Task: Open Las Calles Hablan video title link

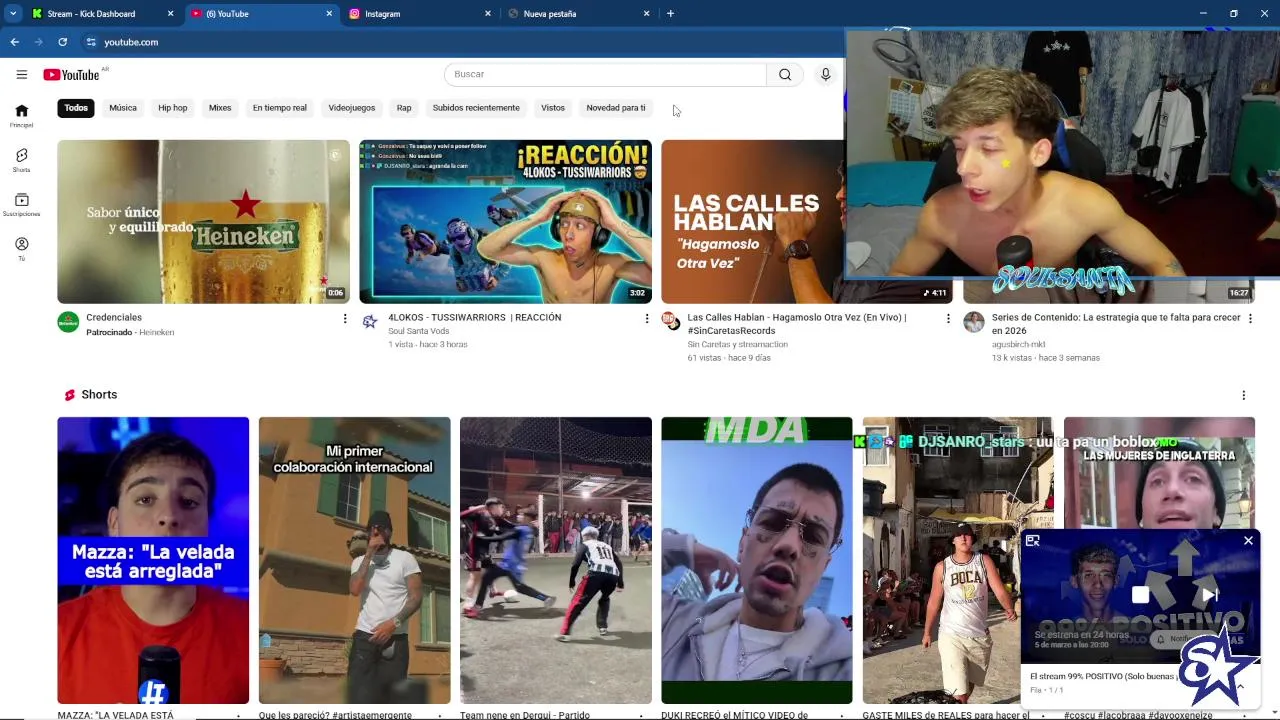Action: (x=797, y=324)
